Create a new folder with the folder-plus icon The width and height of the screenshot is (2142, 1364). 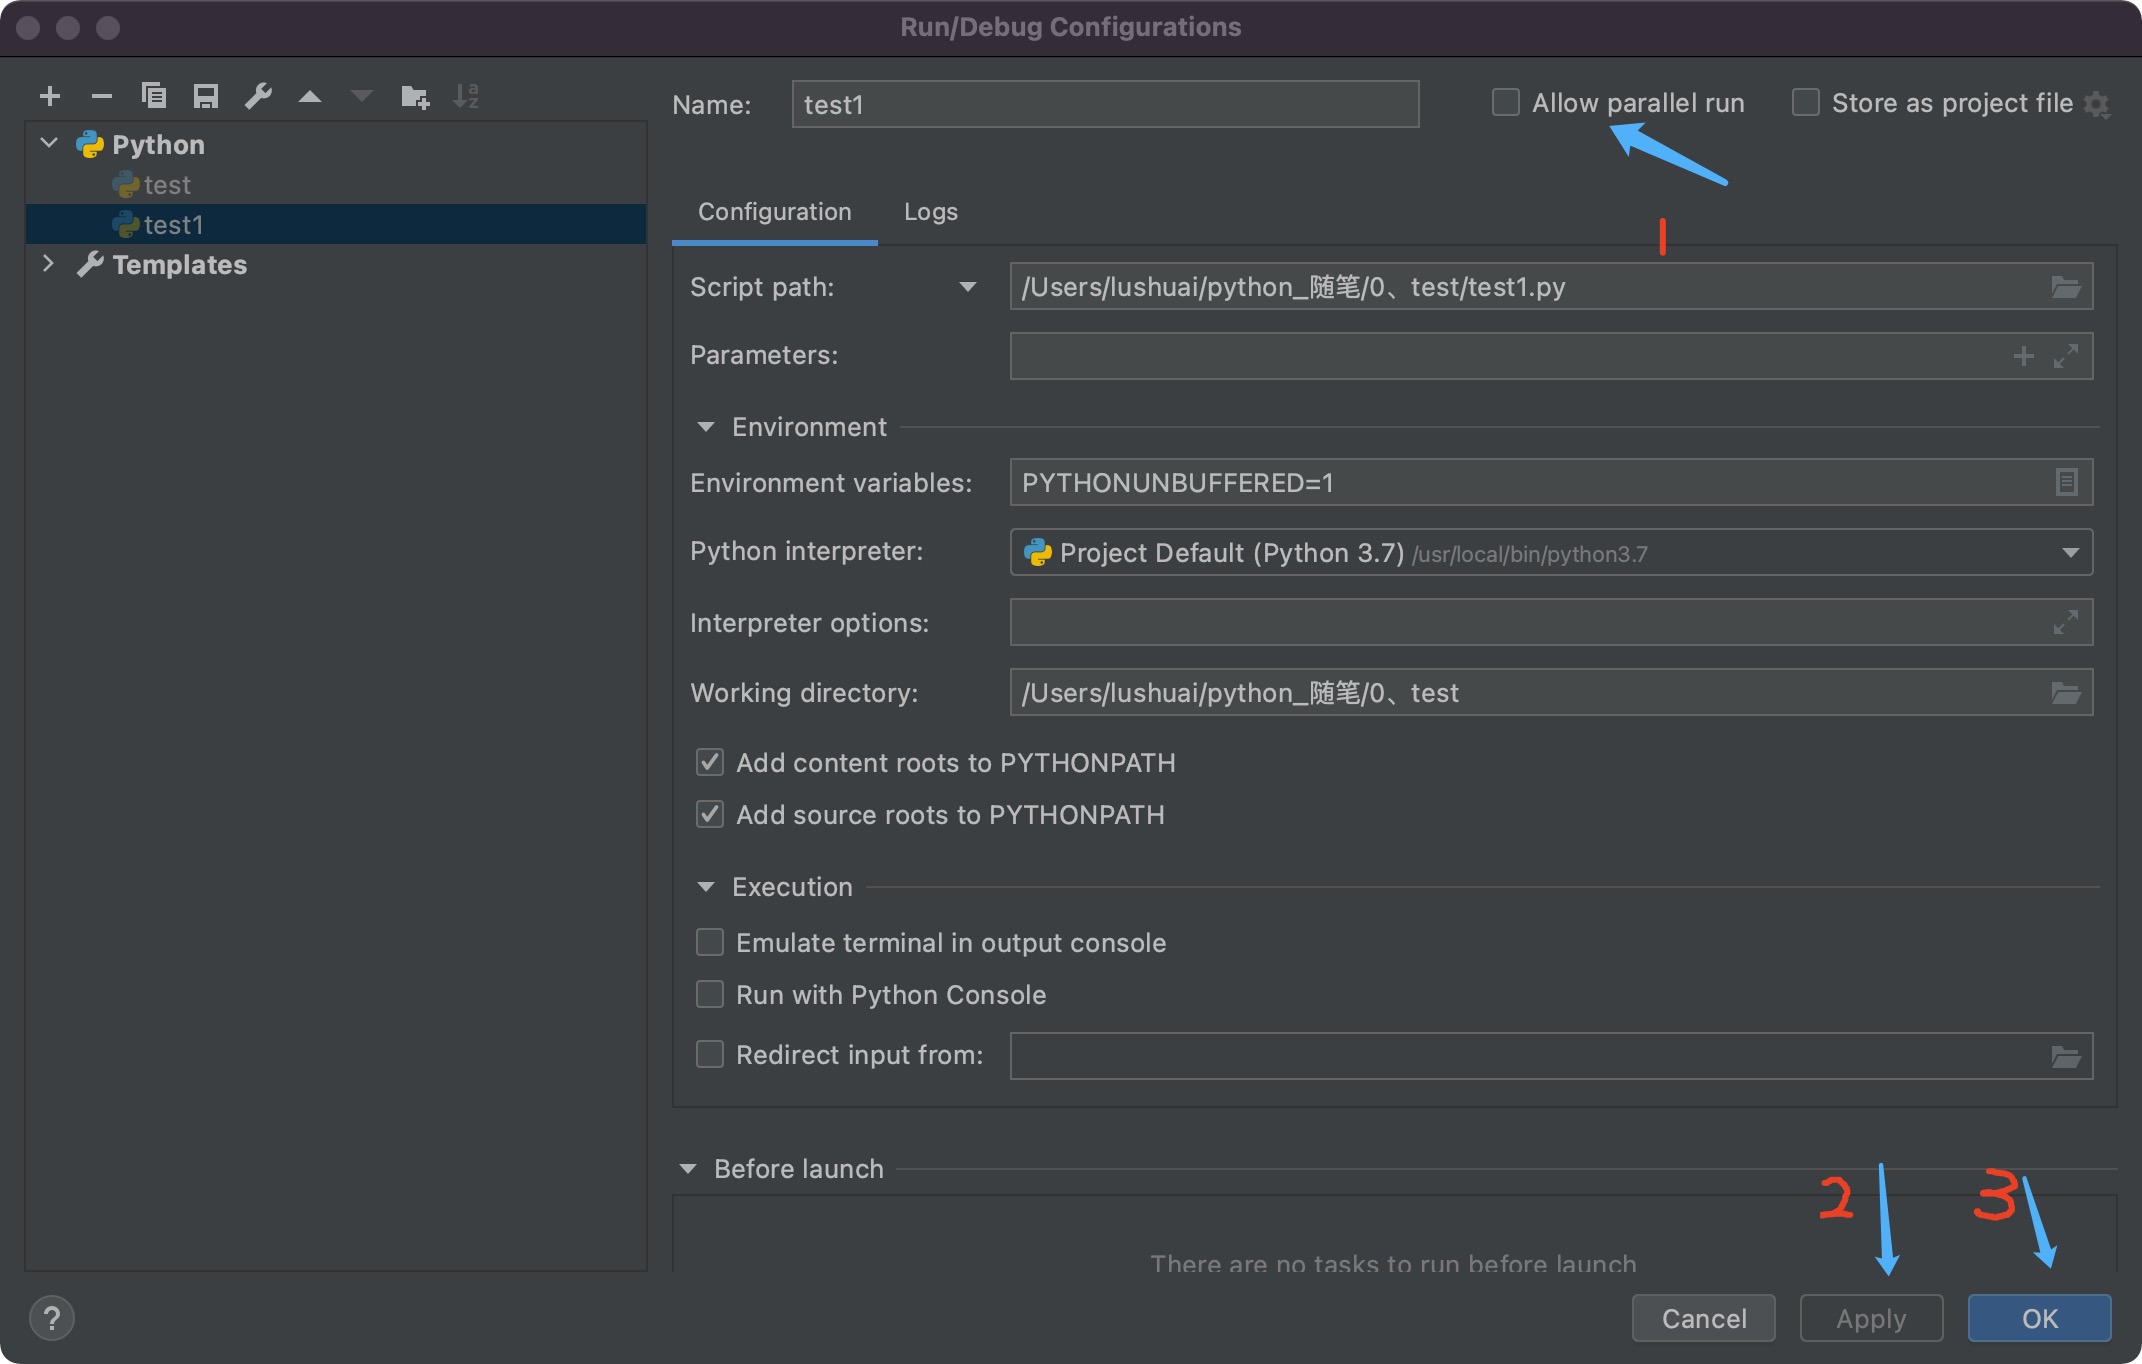coord(415,96)
